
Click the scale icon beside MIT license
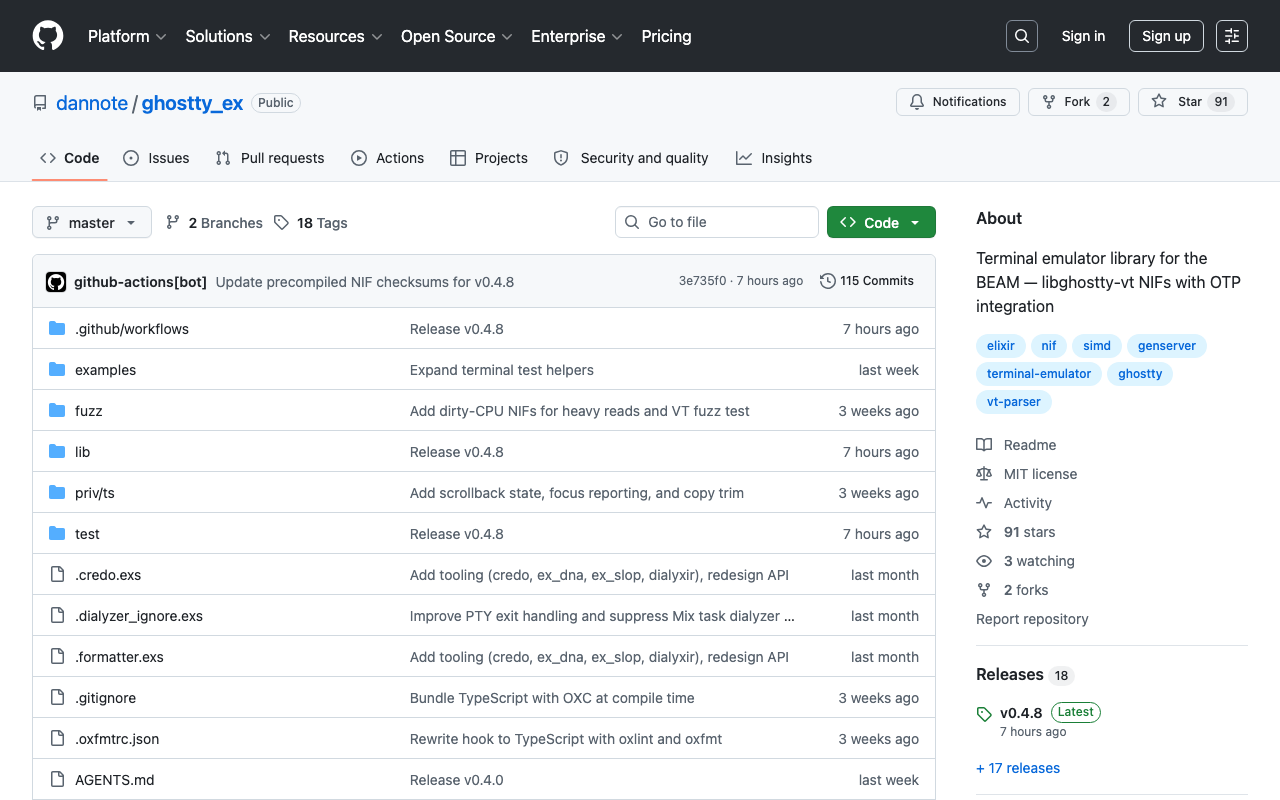pos(984,474)
